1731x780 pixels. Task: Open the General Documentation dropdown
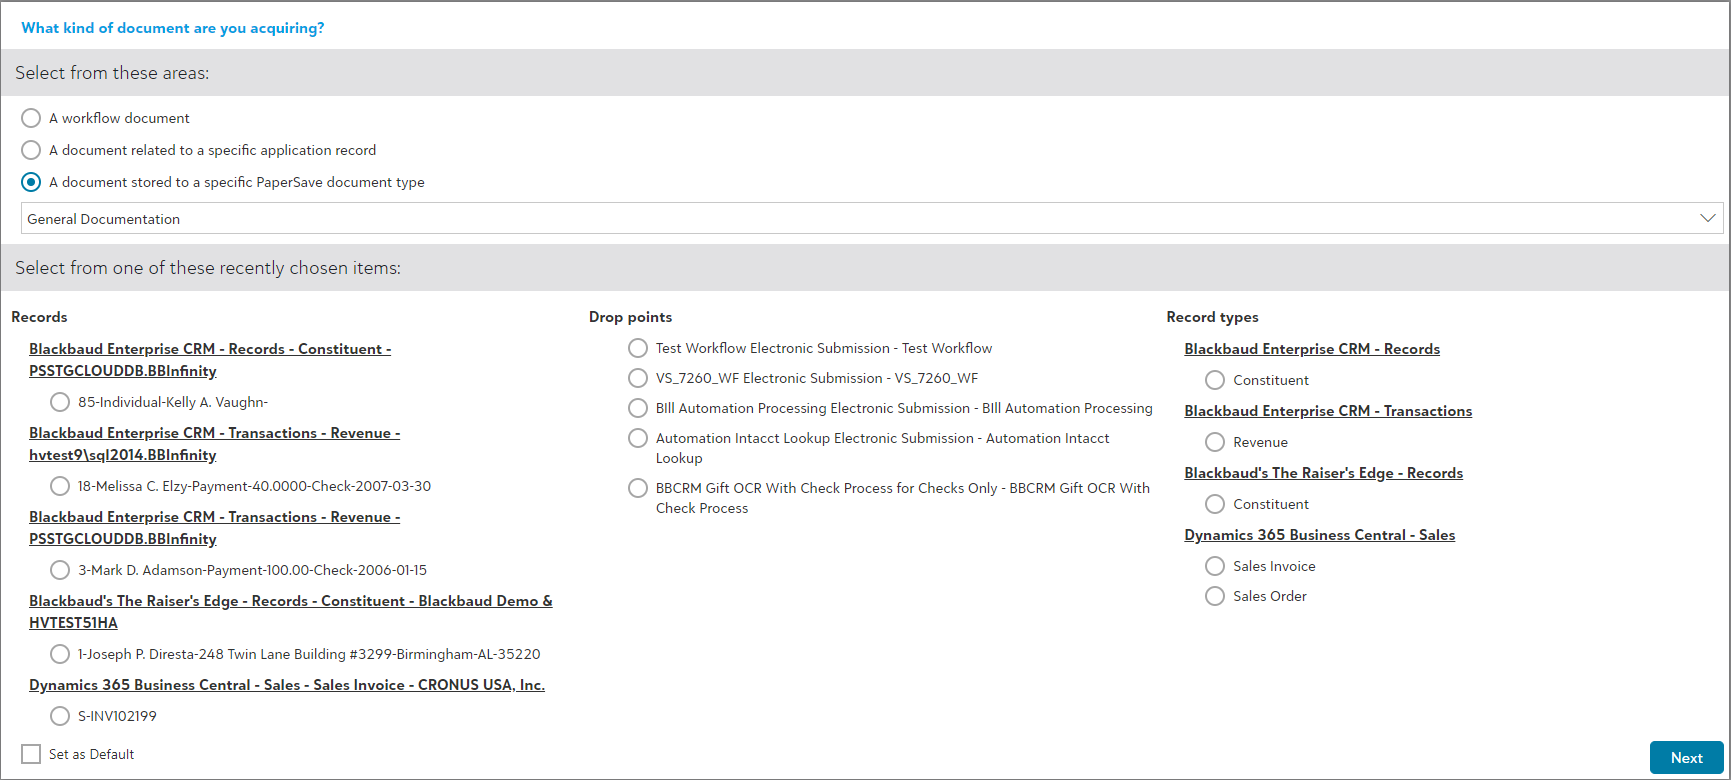pos(860,219)
